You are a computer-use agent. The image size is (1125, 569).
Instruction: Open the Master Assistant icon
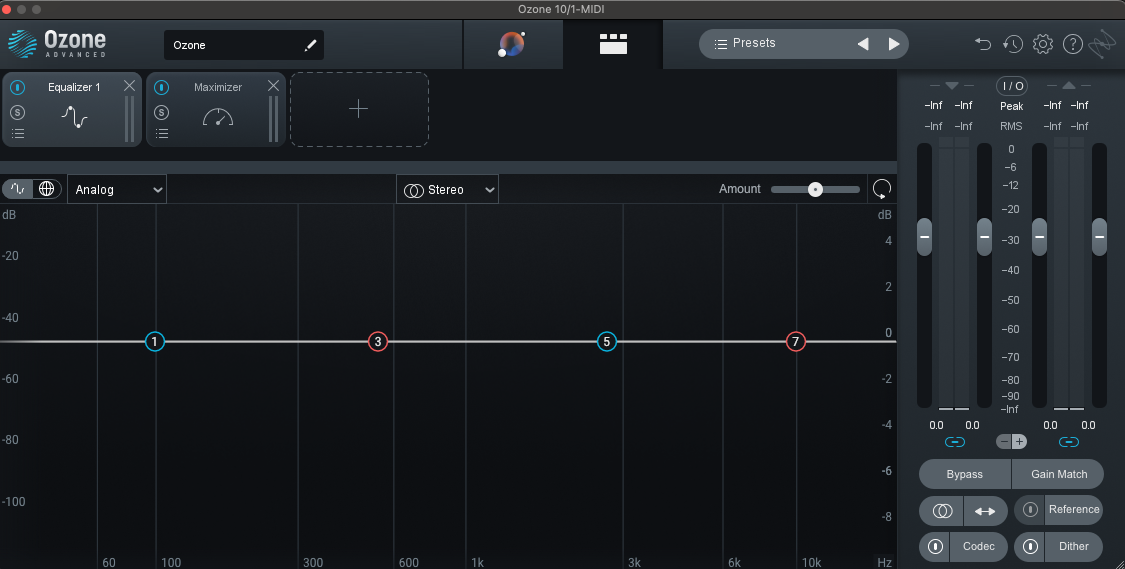pos(512,44)
